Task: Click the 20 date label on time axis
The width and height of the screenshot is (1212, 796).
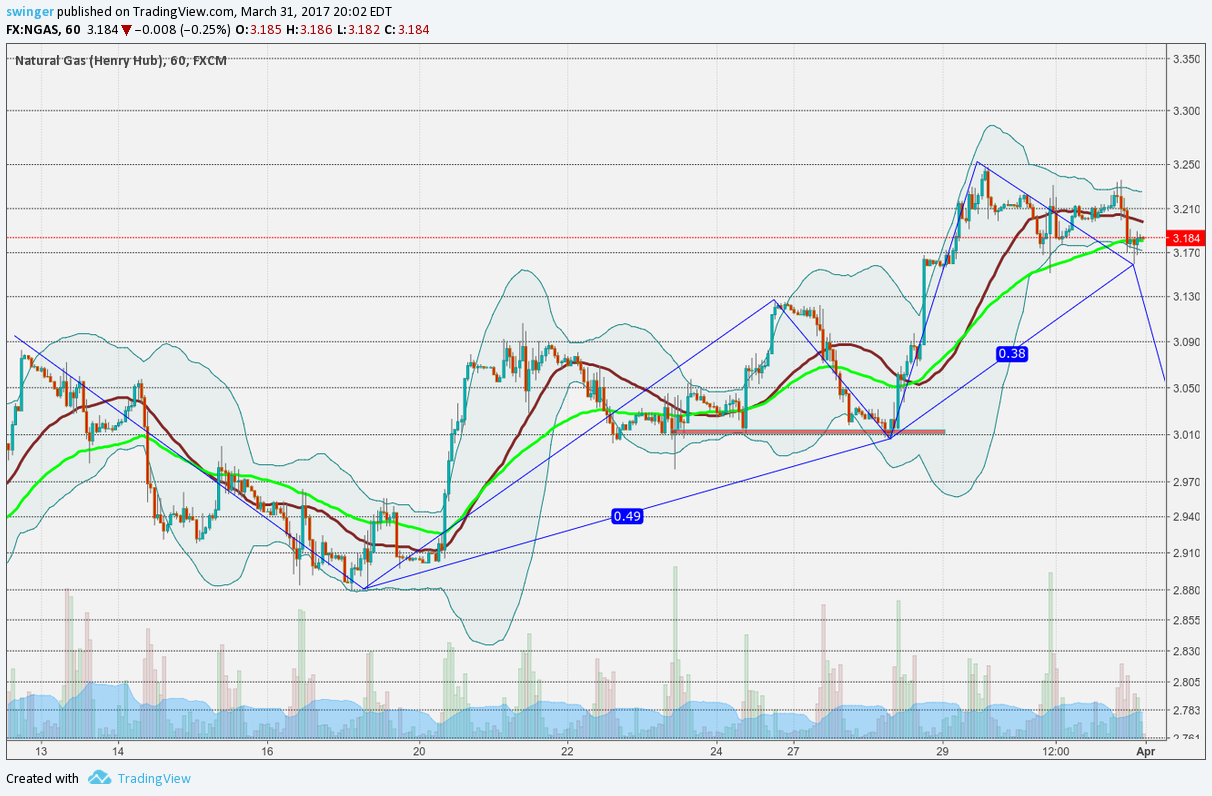Action: pyautogui.click(x=419, y=751)
